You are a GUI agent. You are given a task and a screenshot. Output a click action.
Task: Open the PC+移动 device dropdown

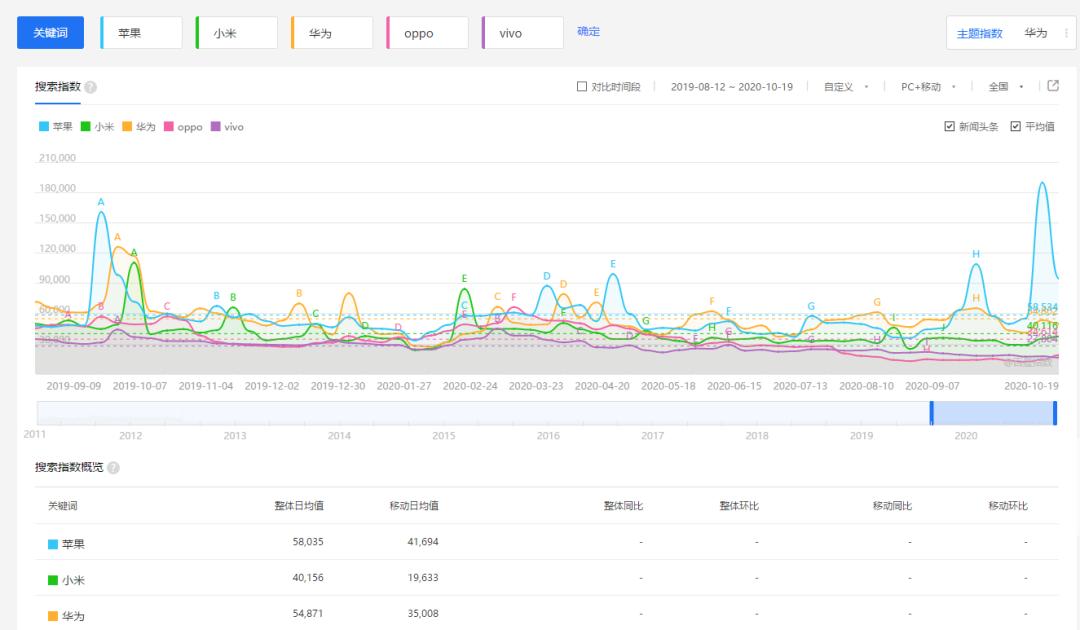(x=928, y=87)
